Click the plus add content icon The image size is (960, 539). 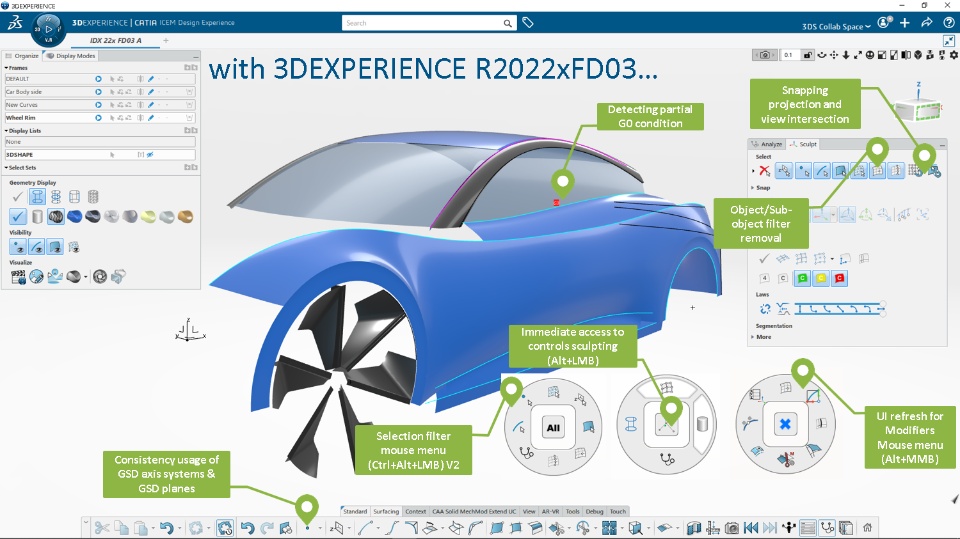tap(905, 23)
